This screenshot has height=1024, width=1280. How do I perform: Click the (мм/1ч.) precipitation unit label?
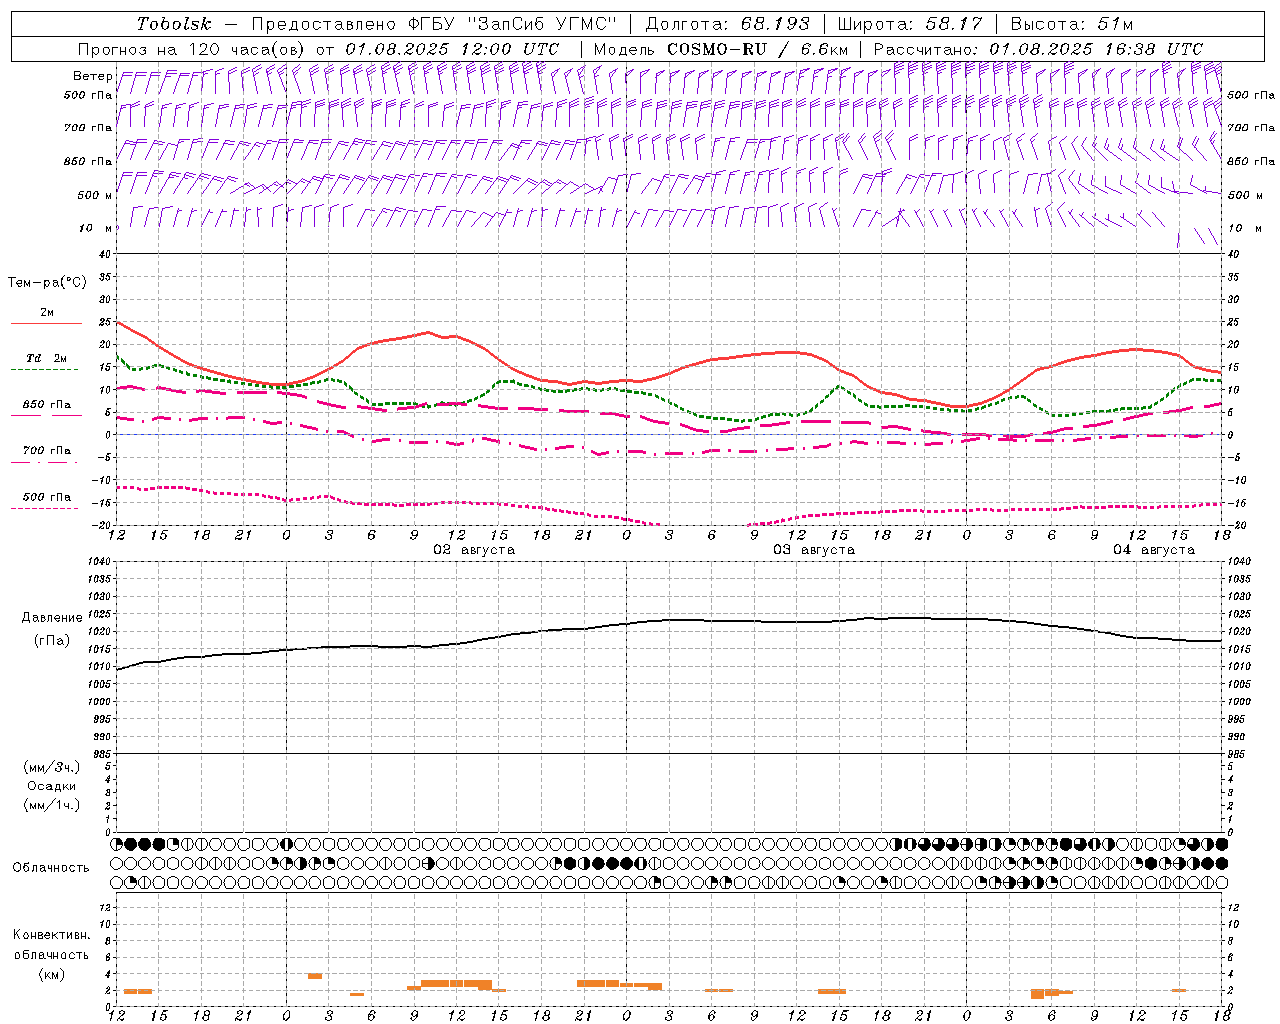(x=52, y=805)
